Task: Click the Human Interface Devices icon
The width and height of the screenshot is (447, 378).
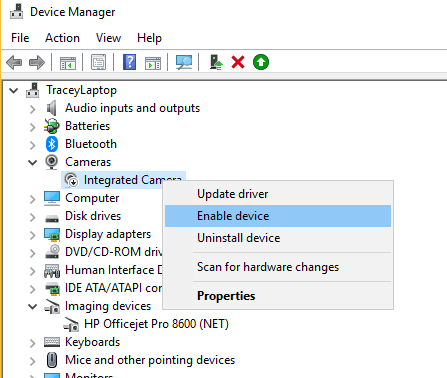Action: [52, 271]
